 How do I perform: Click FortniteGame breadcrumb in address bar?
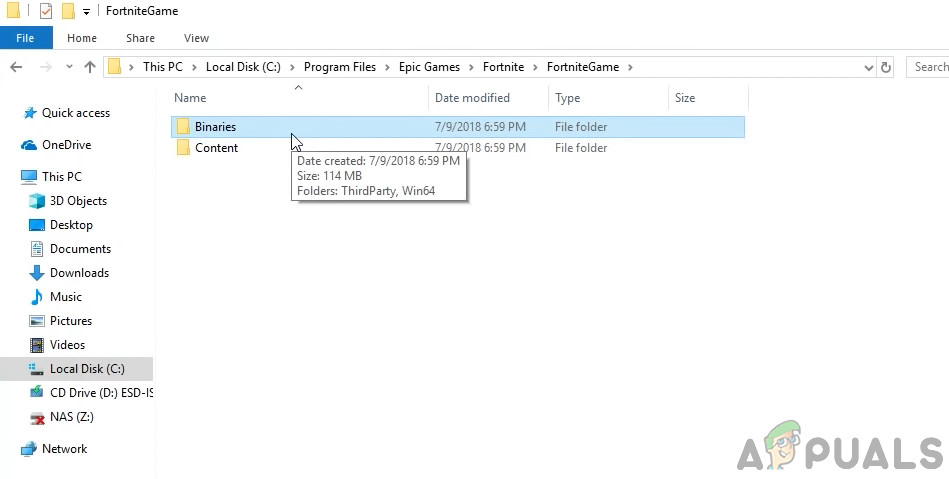pyautogui.click(x=583, y=67)
